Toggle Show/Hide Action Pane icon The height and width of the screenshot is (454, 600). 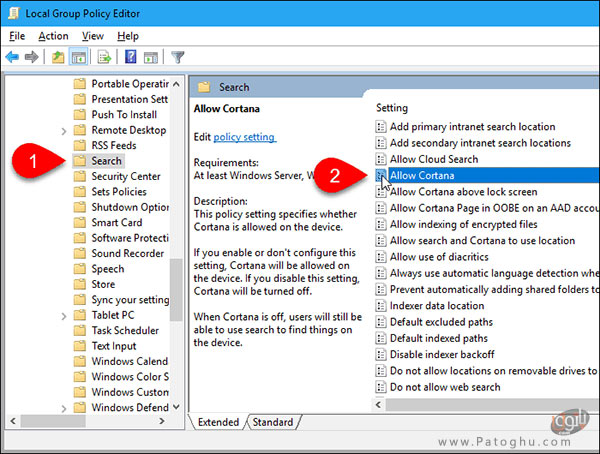(151, 57)
